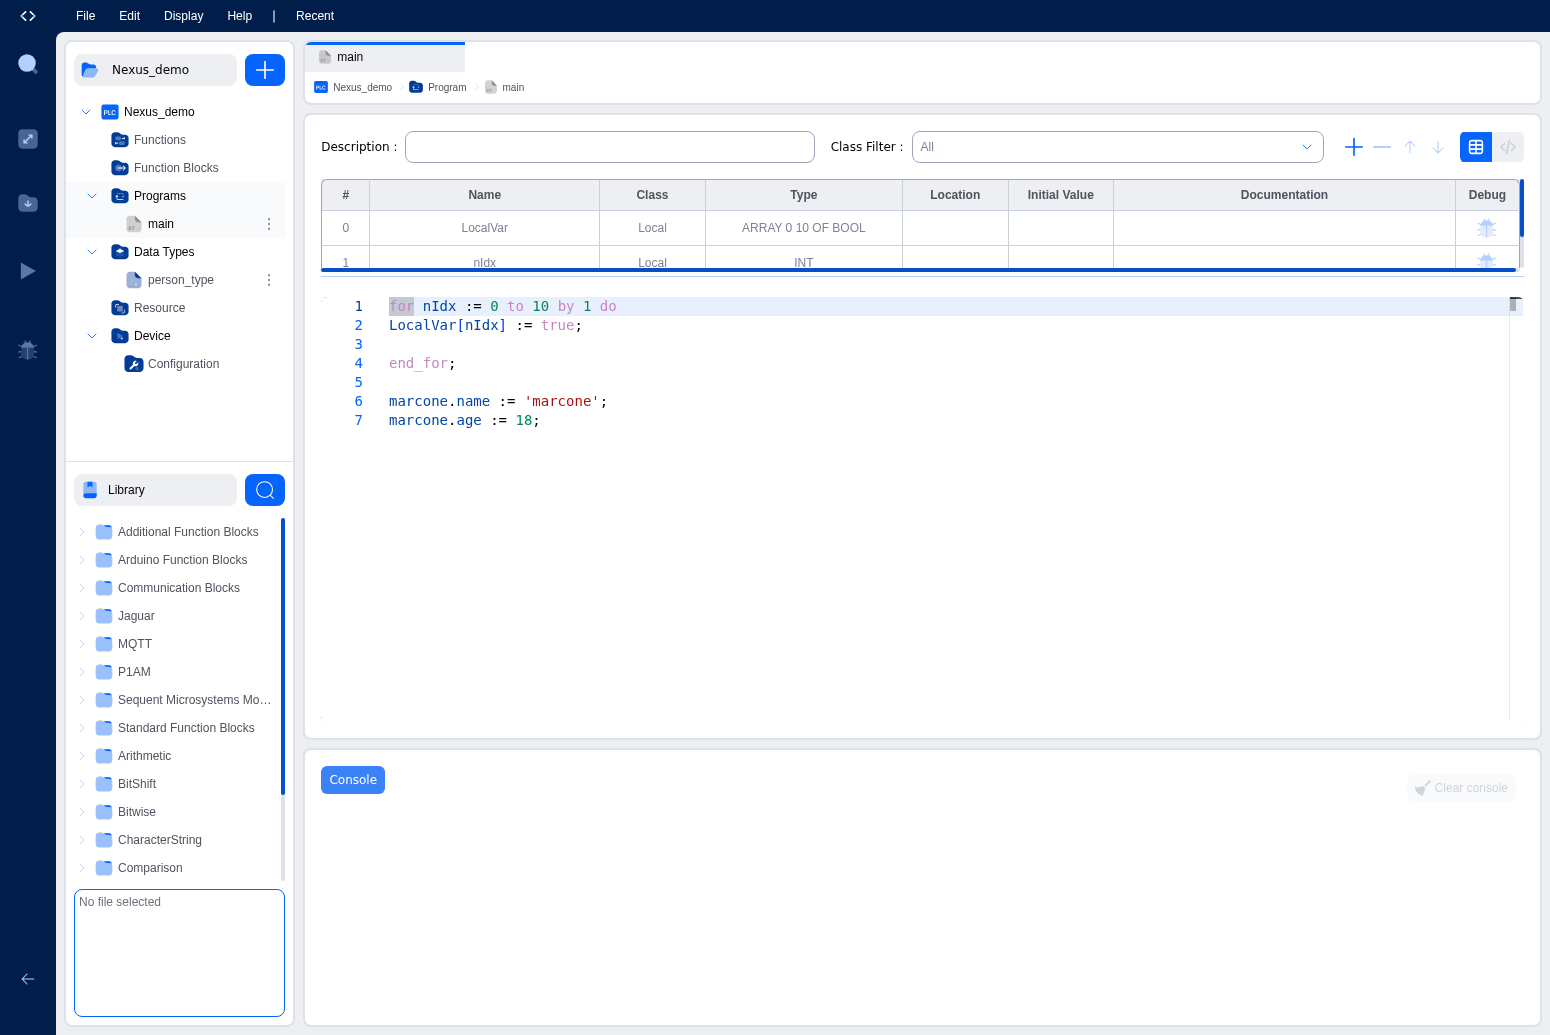Collapse the Device tree node
Screen dimensions: 1550x1035
(x=92, y=336)
